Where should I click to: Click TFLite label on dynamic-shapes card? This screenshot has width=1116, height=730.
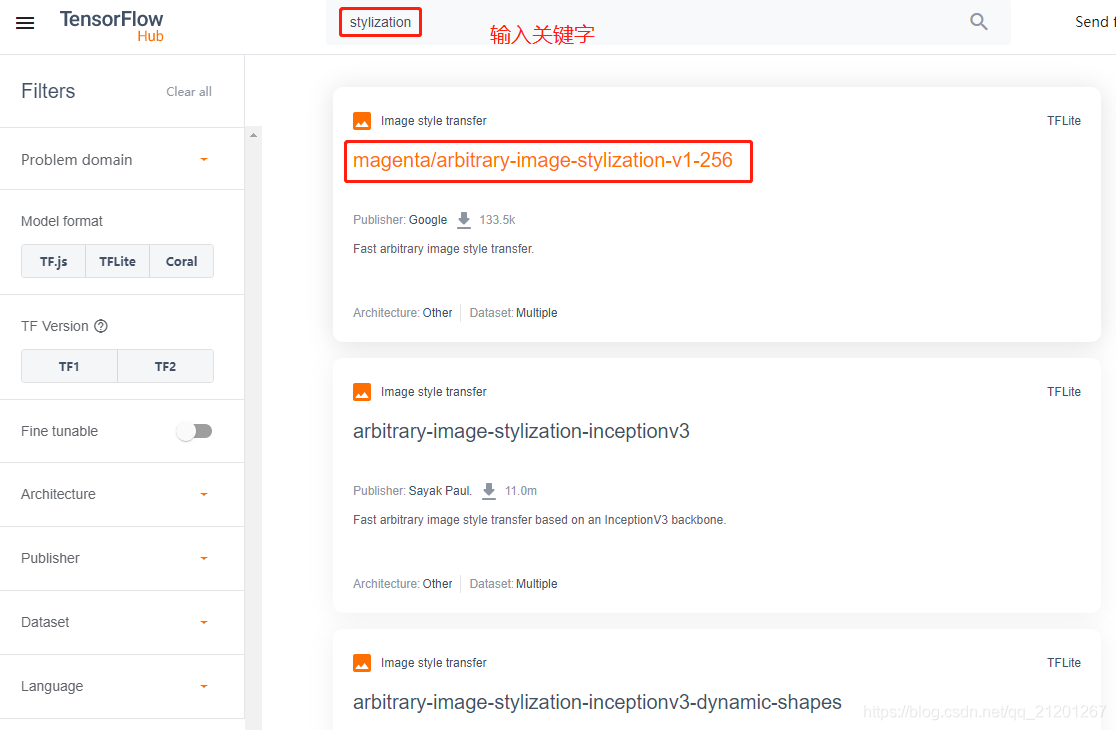[x=1063, y=663]
